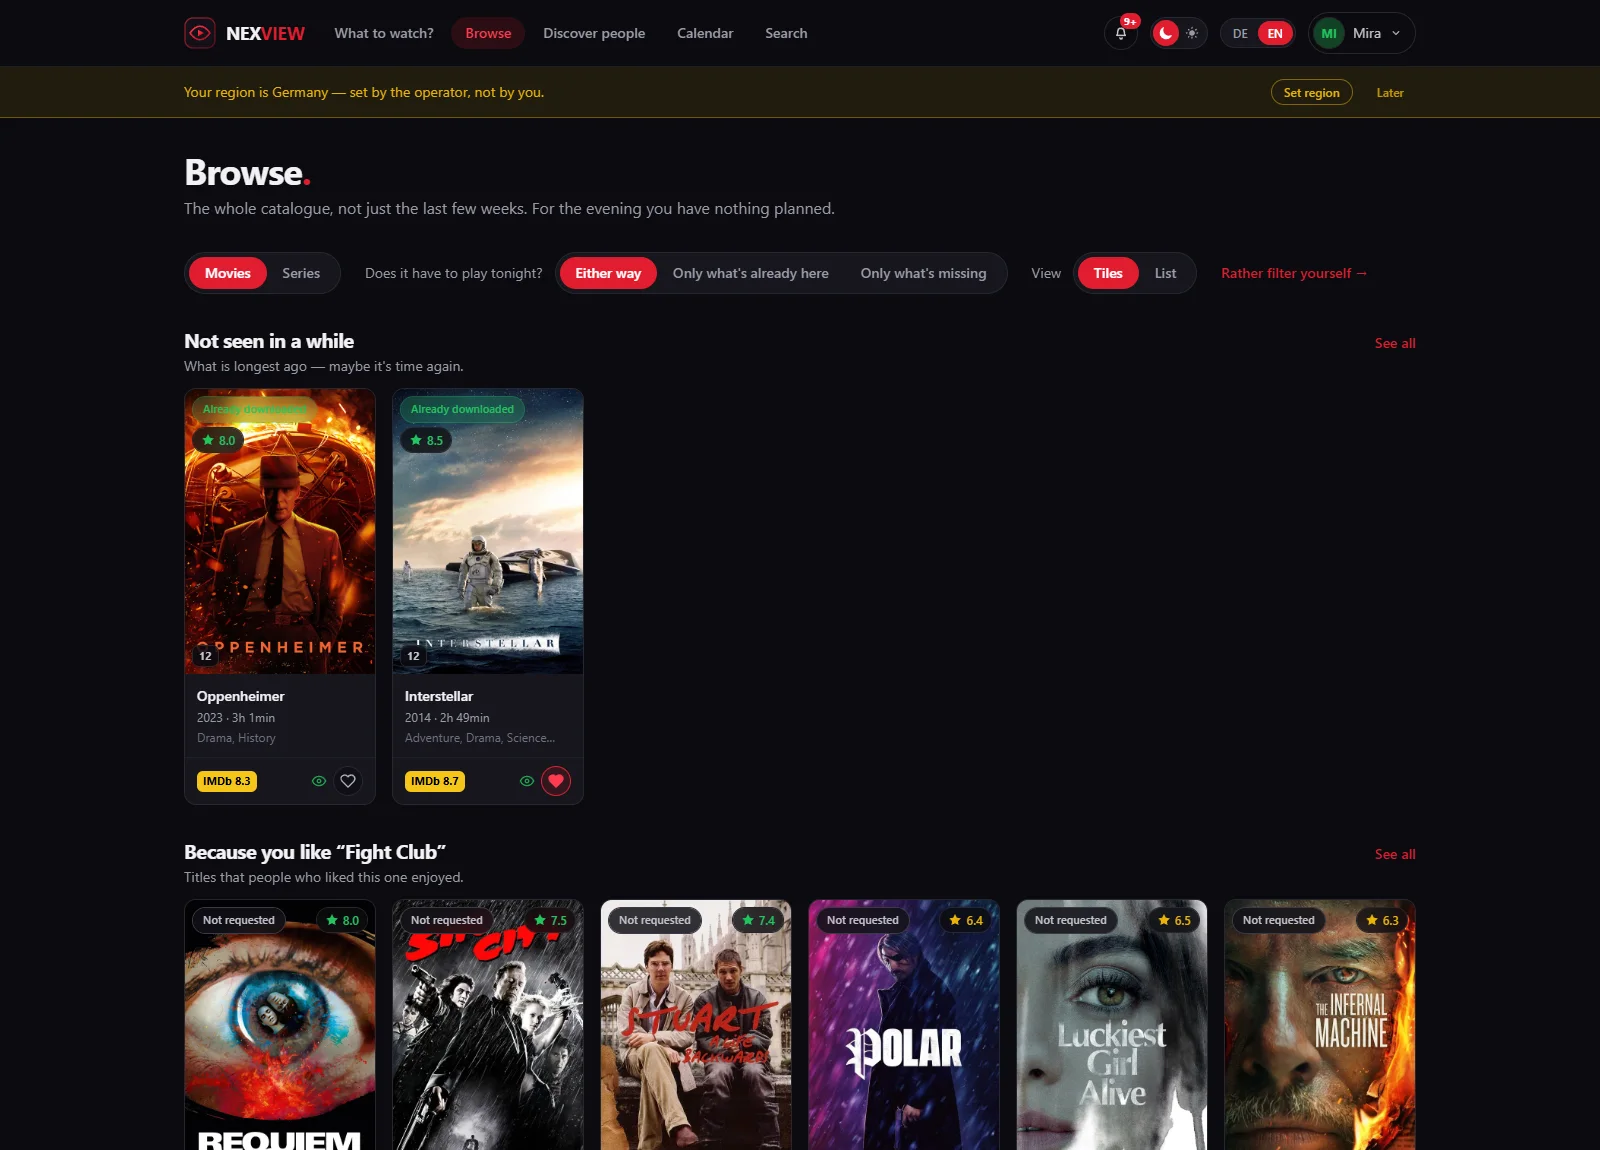Choose the Either way option
The height and width of the screenshot is (1150, 1600).
pyautogui.click(x=608, y=273)
